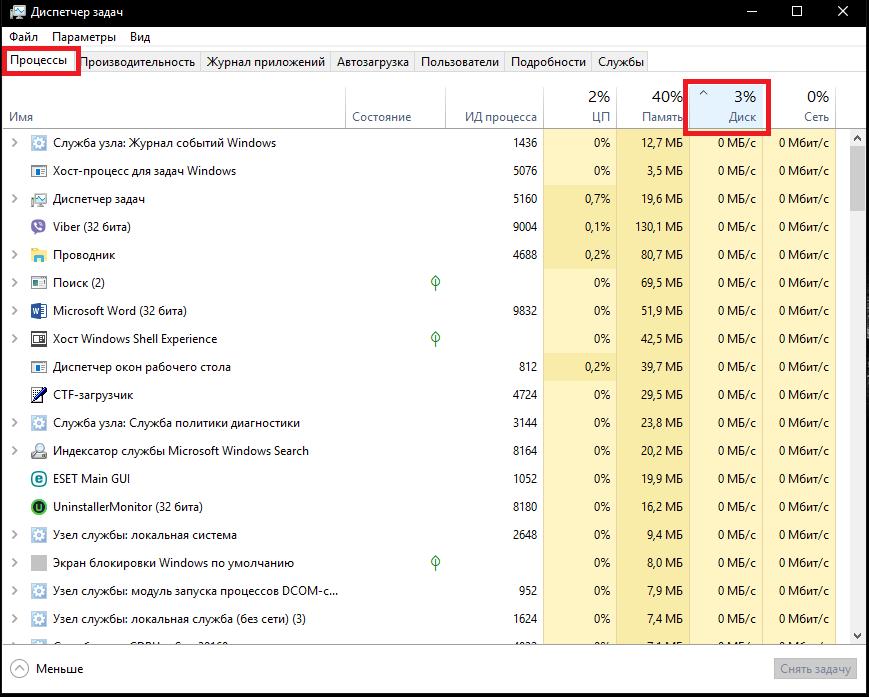Open the Файл menu

click(x=23, y=37)
